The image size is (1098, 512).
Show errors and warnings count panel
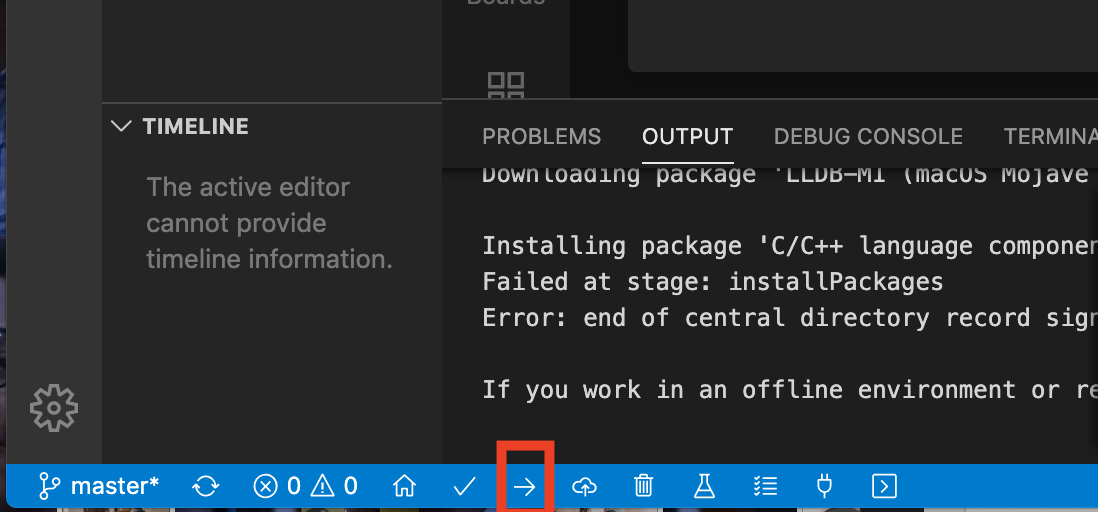coord(305,486)
